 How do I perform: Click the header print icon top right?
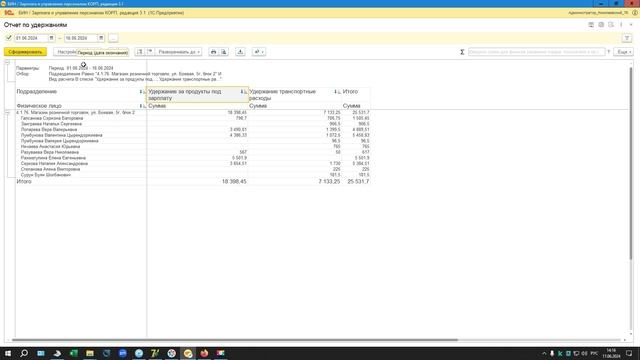click(x=601, y=25)
